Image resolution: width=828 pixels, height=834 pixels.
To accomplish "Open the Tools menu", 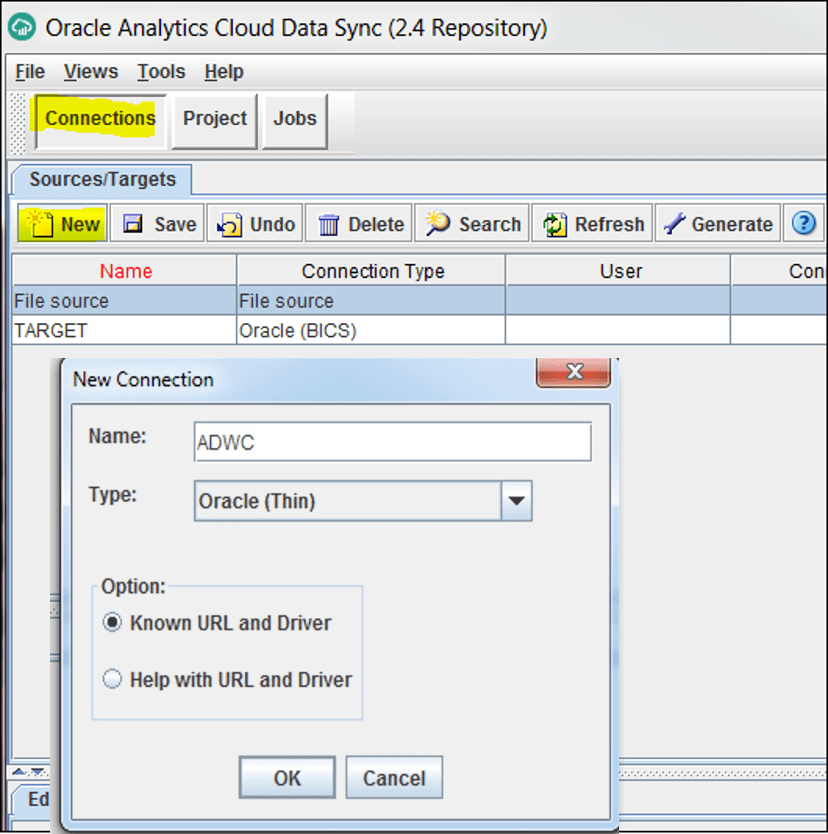I will click(x=160, y=71).
